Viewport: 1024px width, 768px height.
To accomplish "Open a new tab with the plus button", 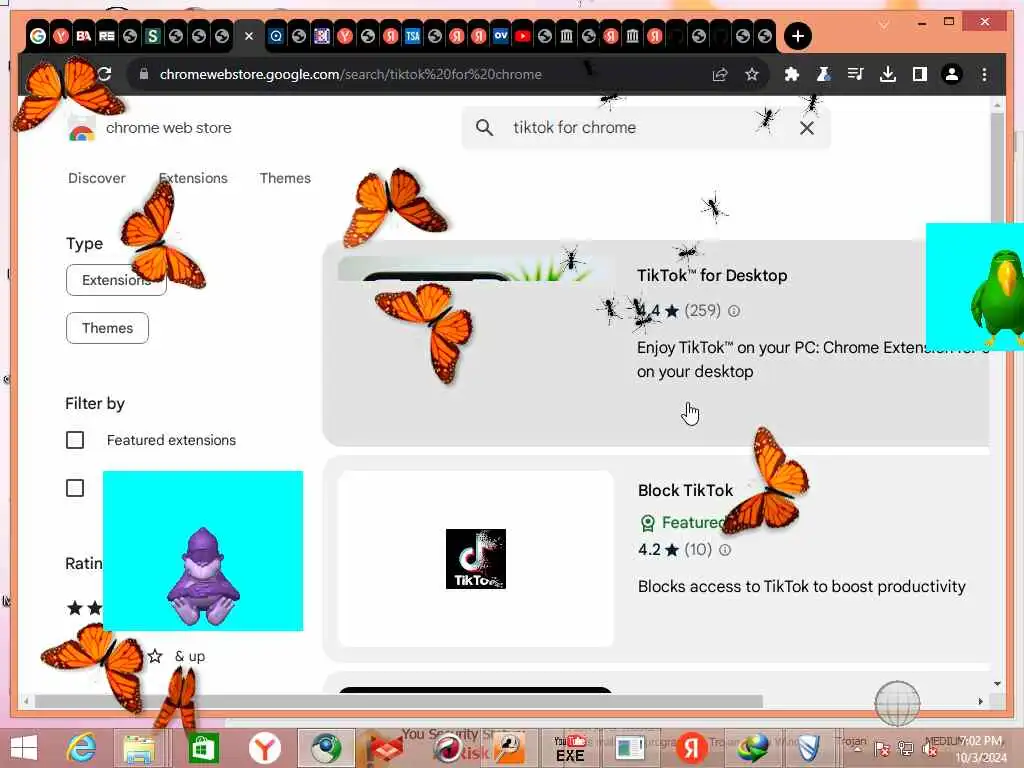I will (797, 36).
